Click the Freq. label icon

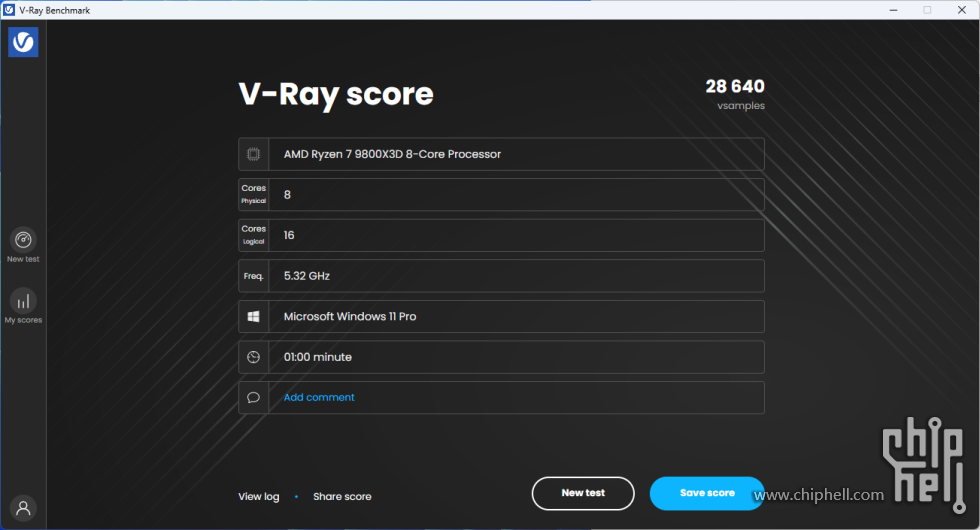coord(254,276)
